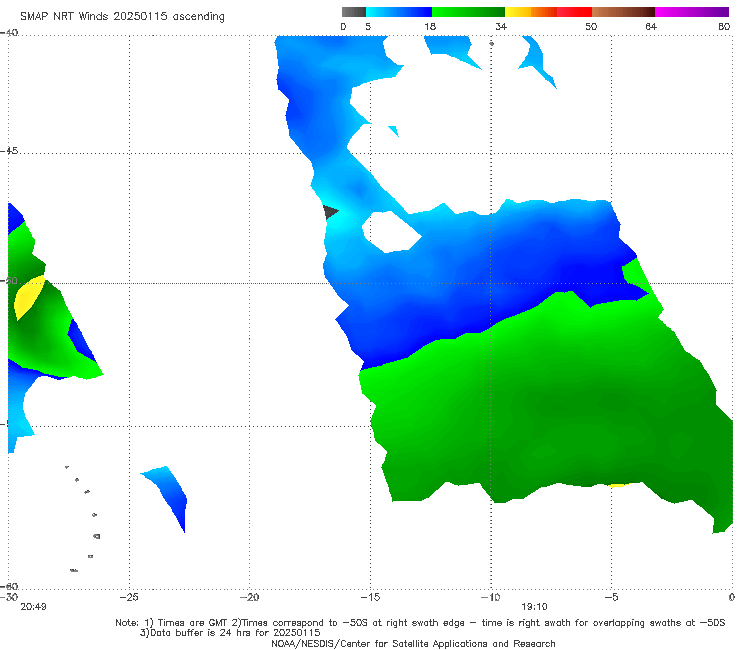Click the '50' label under the color bar
The image size is (740, 650).
[x=591, y=27]
